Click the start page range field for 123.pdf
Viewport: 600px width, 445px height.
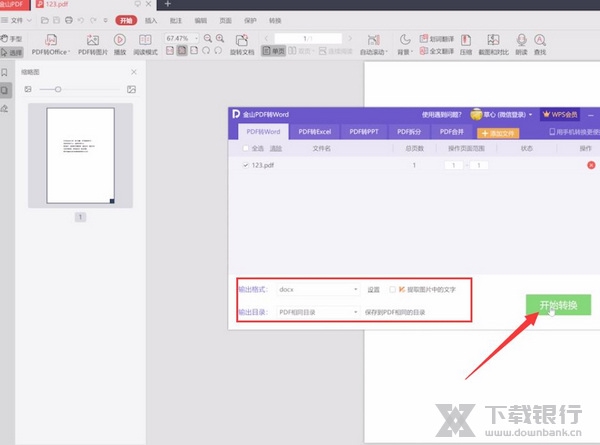[x=454, y=165]
